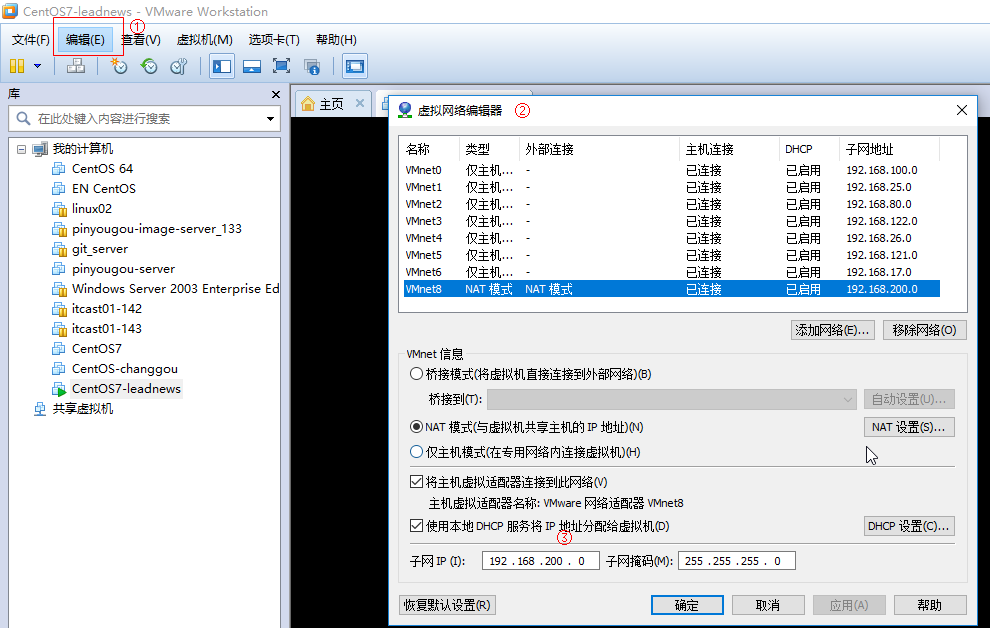990x628 pixels.
Task: Select pinyougou-server virtual machine
Action: click(123, 269)
